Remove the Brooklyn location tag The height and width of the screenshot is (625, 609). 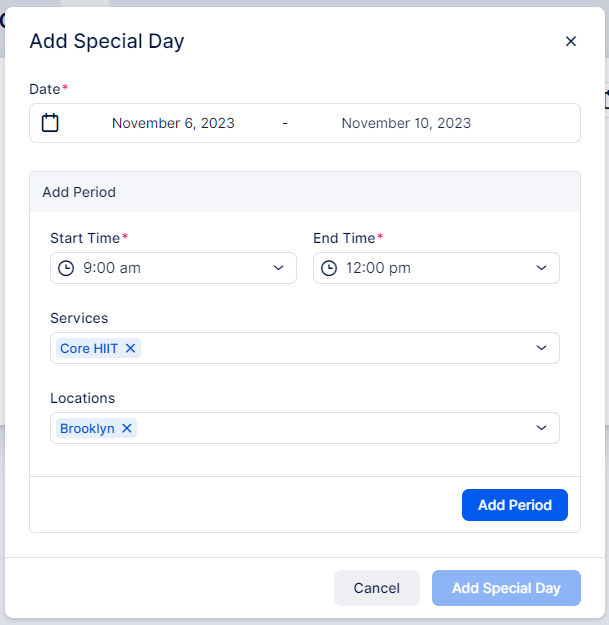(127, 428)
